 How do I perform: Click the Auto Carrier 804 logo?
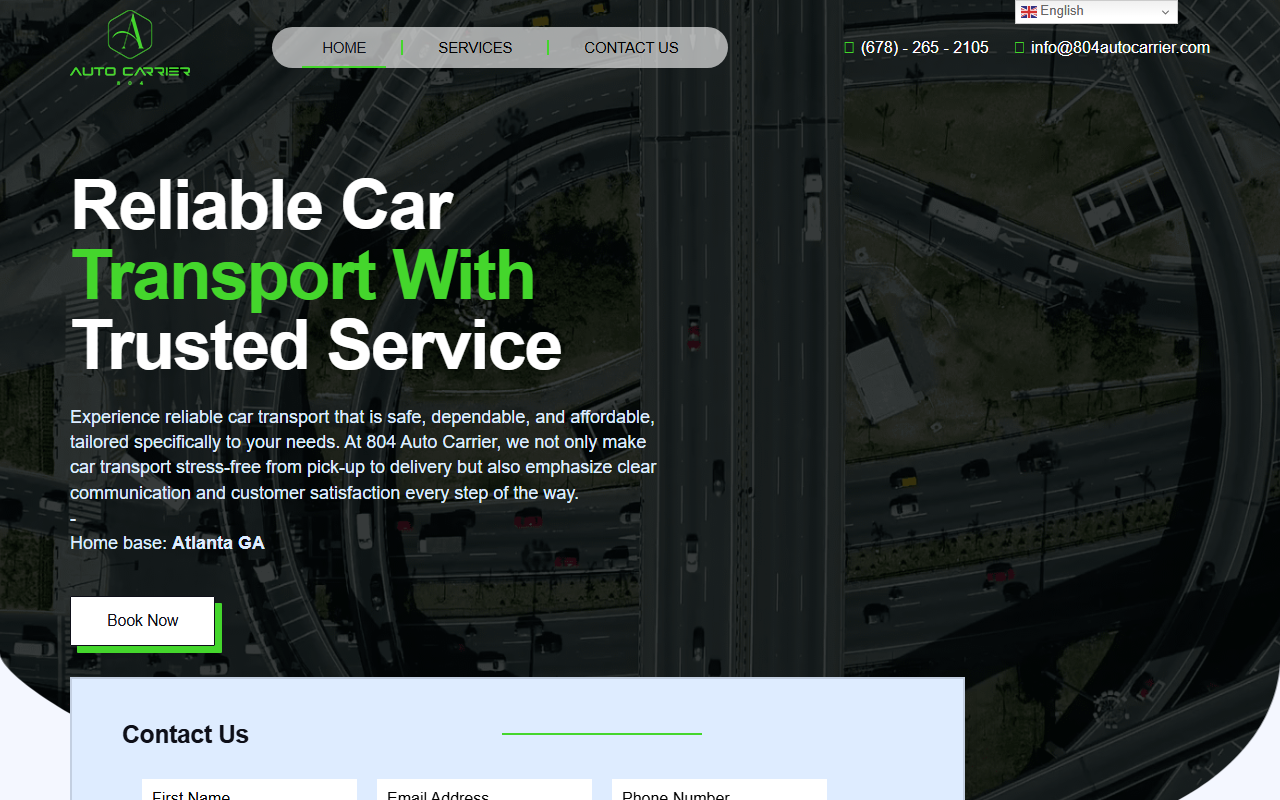pos(130,48)
